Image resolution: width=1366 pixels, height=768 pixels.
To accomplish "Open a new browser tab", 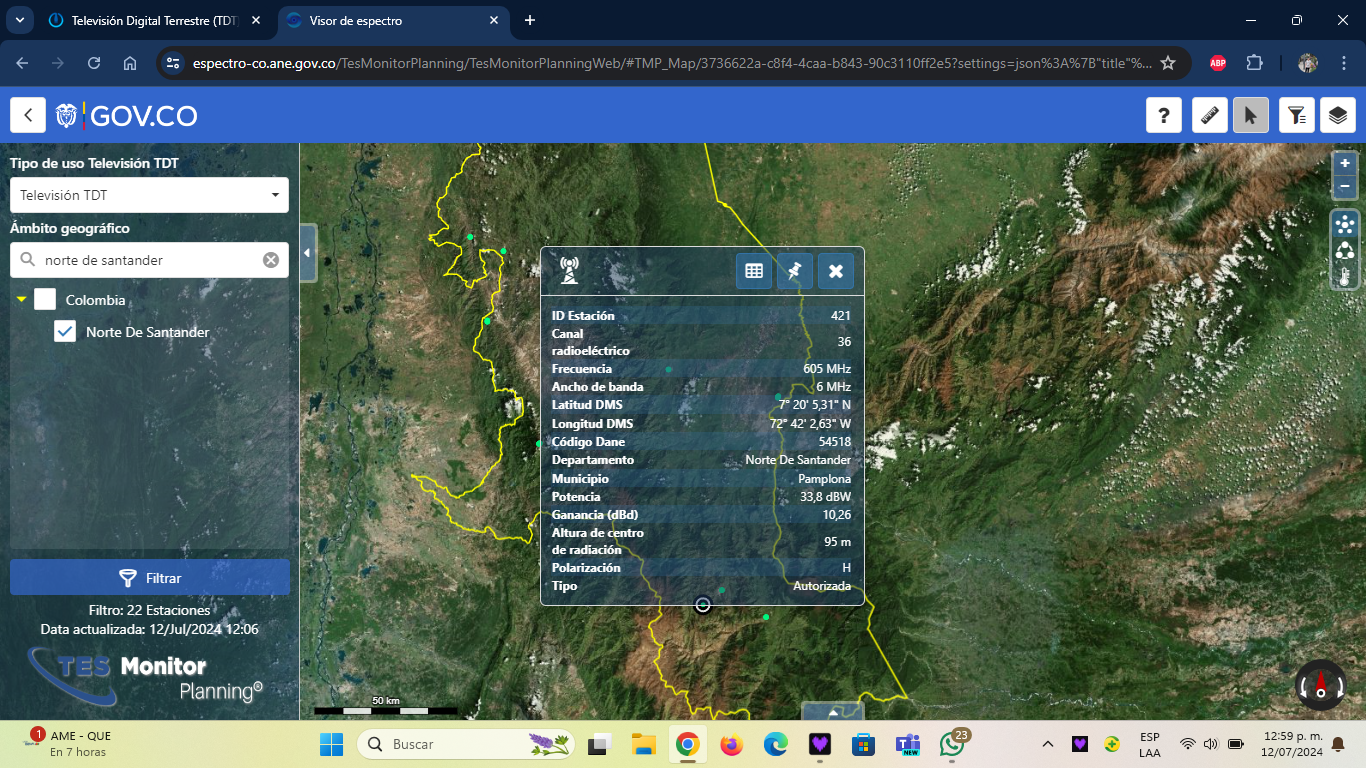I will [x=530, y=20].
